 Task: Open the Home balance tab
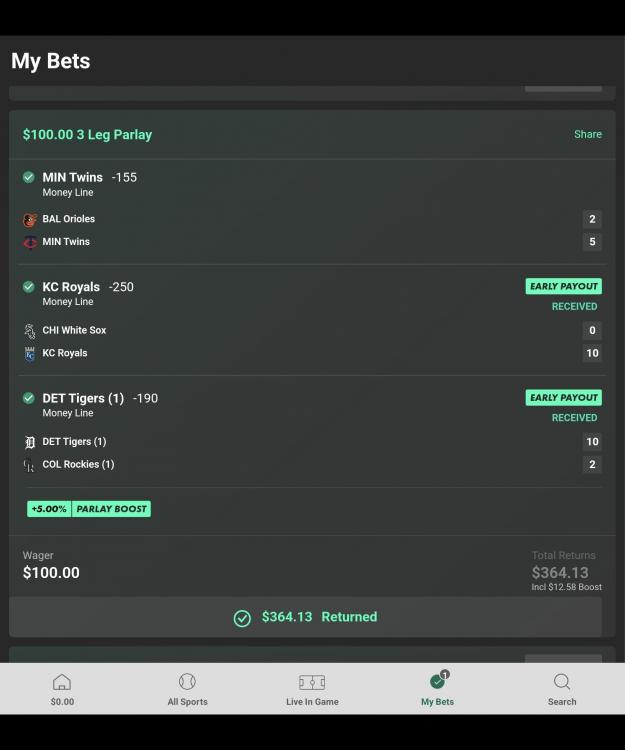coord(62,688)
